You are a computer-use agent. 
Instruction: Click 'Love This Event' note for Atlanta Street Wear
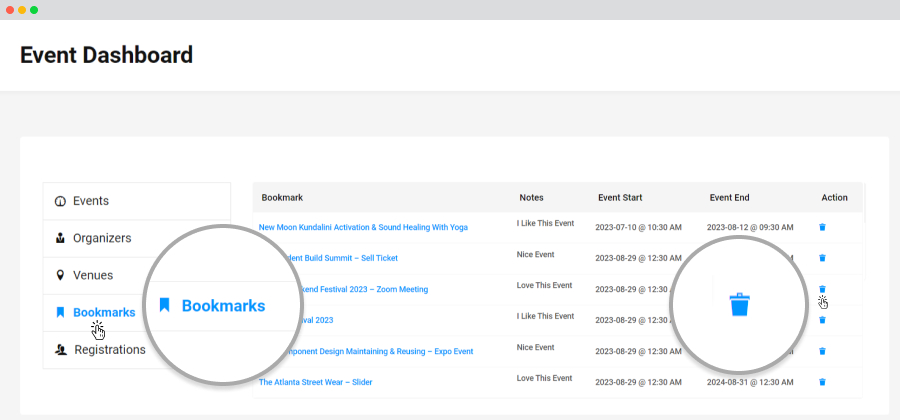point(544,378)
